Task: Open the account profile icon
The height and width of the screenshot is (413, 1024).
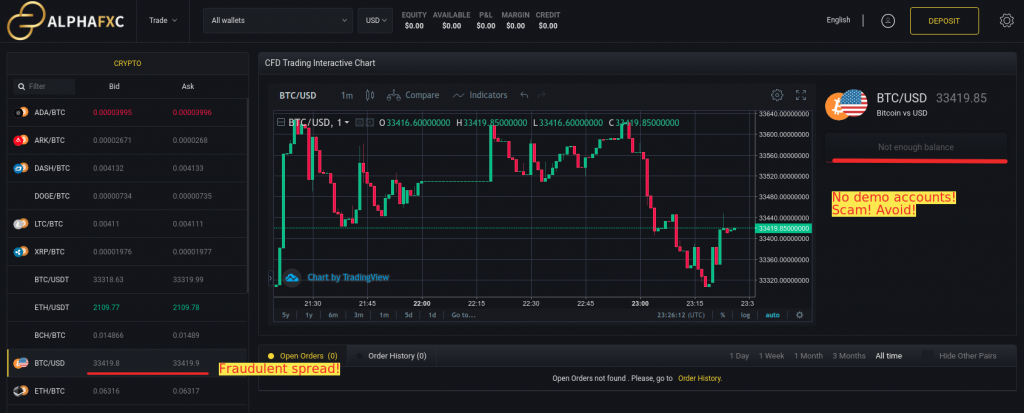Action: click(888, 21)
